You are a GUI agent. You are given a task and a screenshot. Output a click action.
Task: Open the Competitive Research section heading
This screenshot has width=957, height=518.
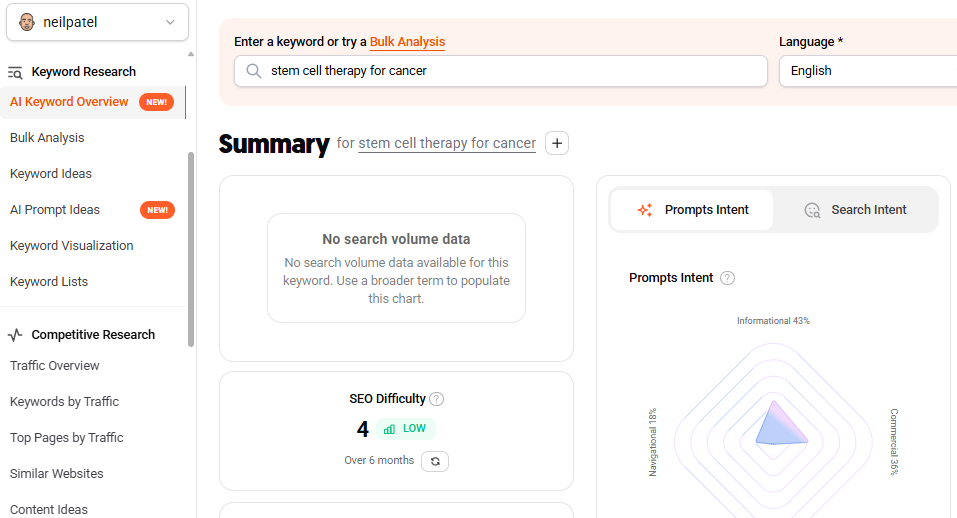[93, 335]
